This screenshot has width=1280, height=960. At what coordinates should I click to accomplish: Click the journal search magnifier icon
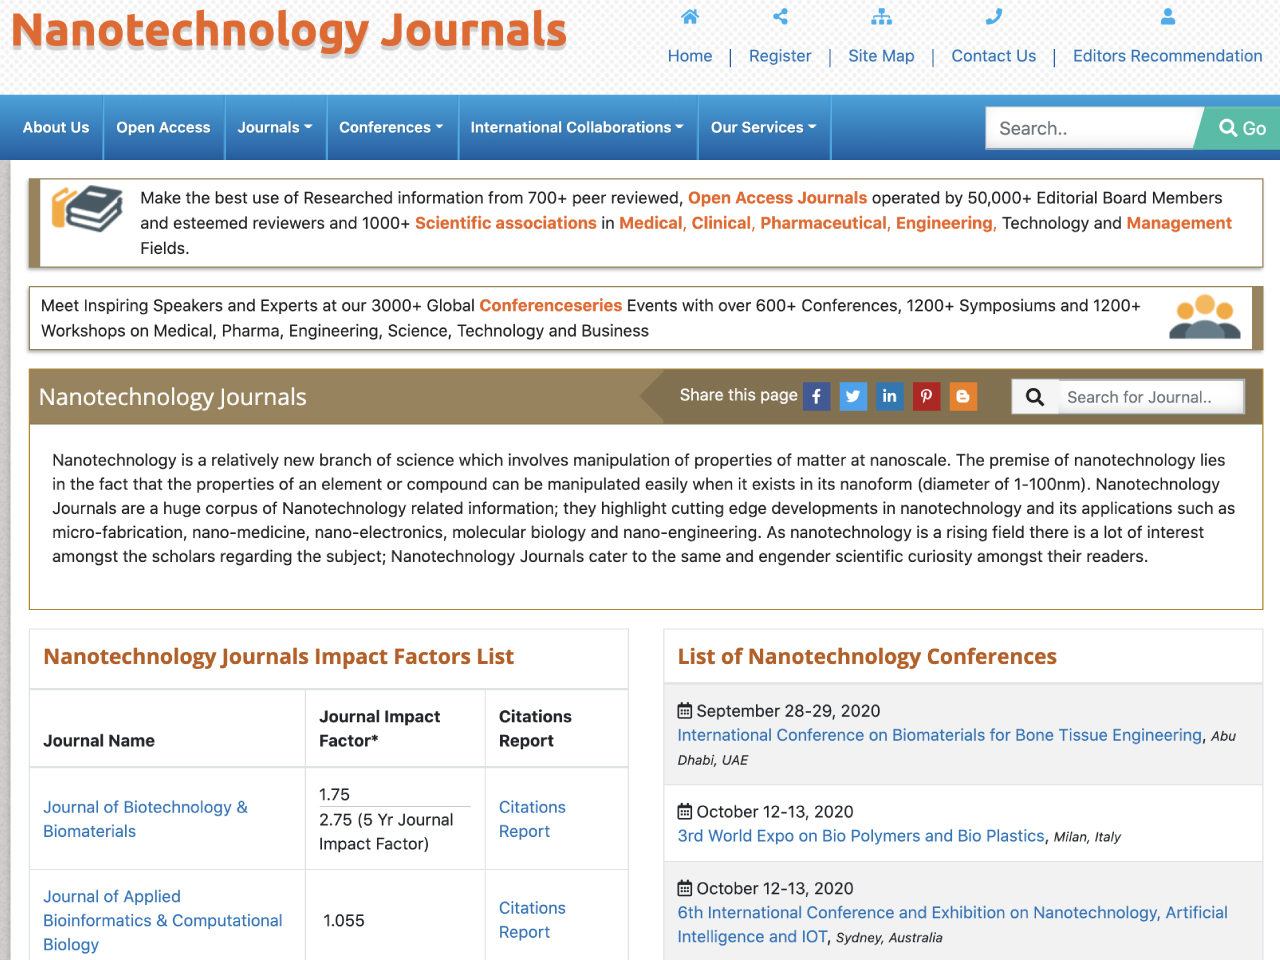(1035, 397)
